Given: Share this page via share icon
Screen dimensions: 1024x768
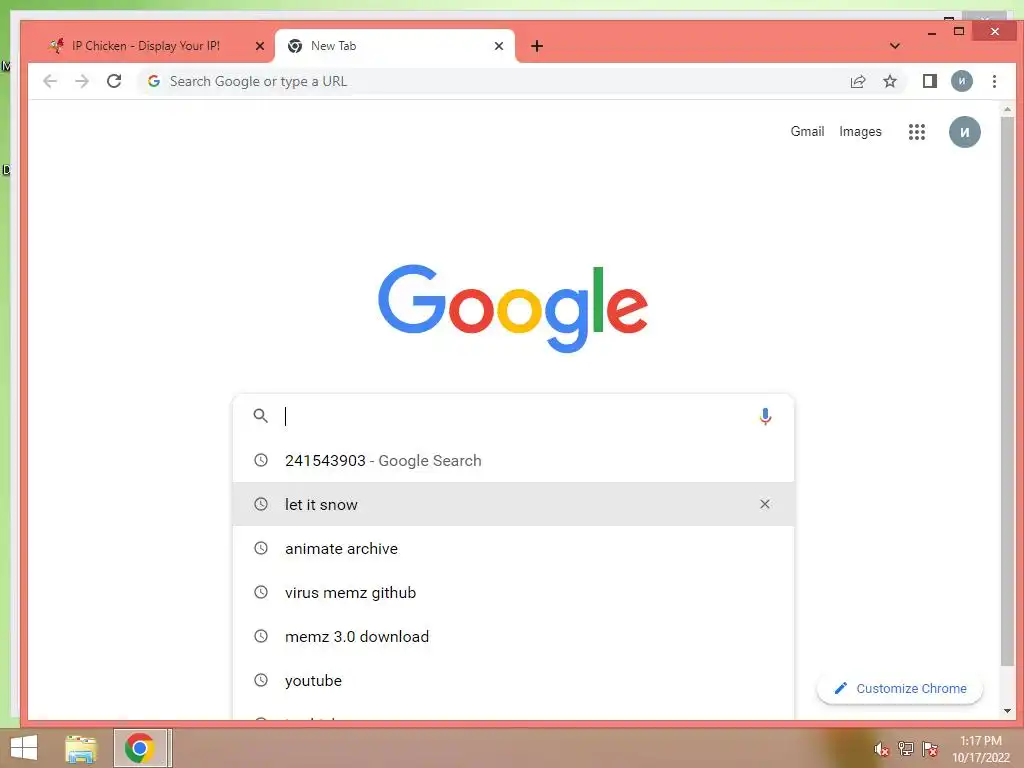Looking at the screenshot, I should (857, 81).
